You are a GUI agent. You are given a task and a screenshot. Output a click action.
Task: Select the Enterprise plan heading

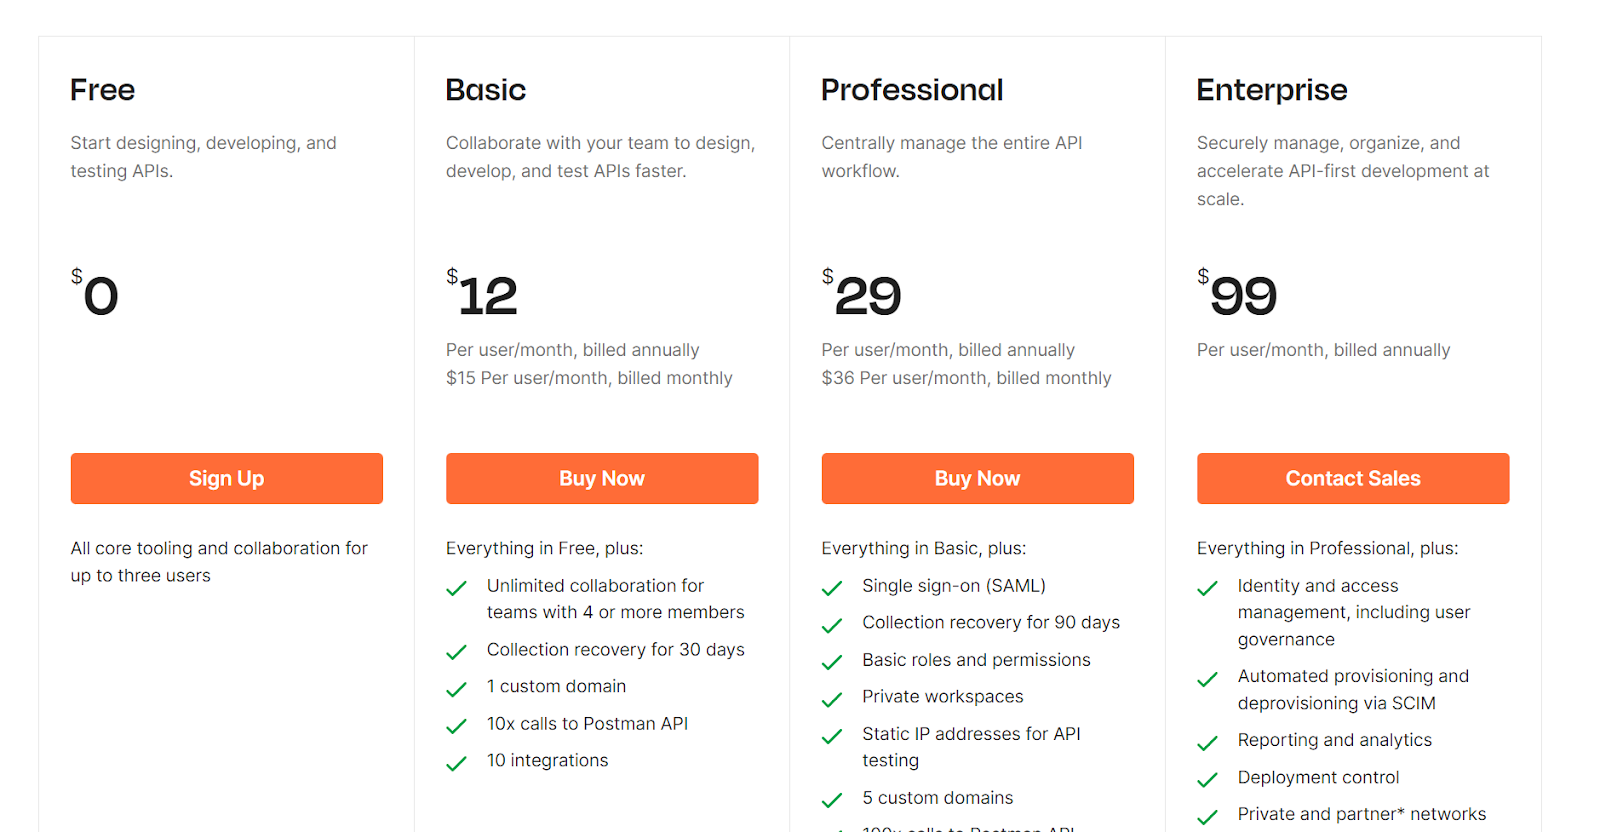[1271, 90]
